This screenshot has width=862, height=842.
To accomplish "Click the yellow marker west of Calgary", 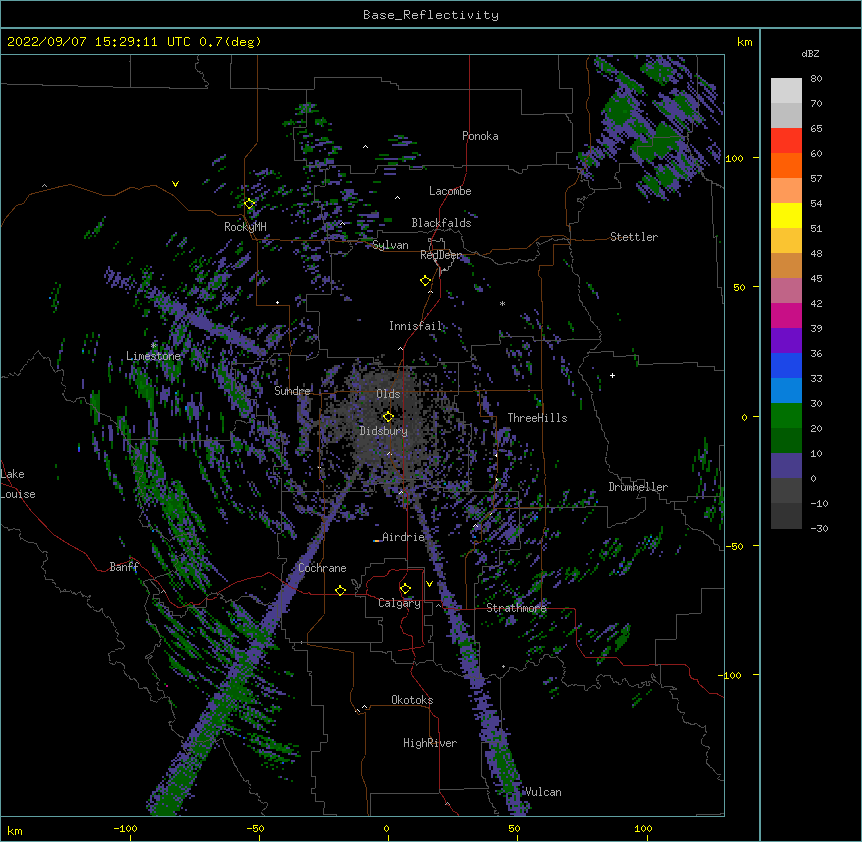I will 340,590.
